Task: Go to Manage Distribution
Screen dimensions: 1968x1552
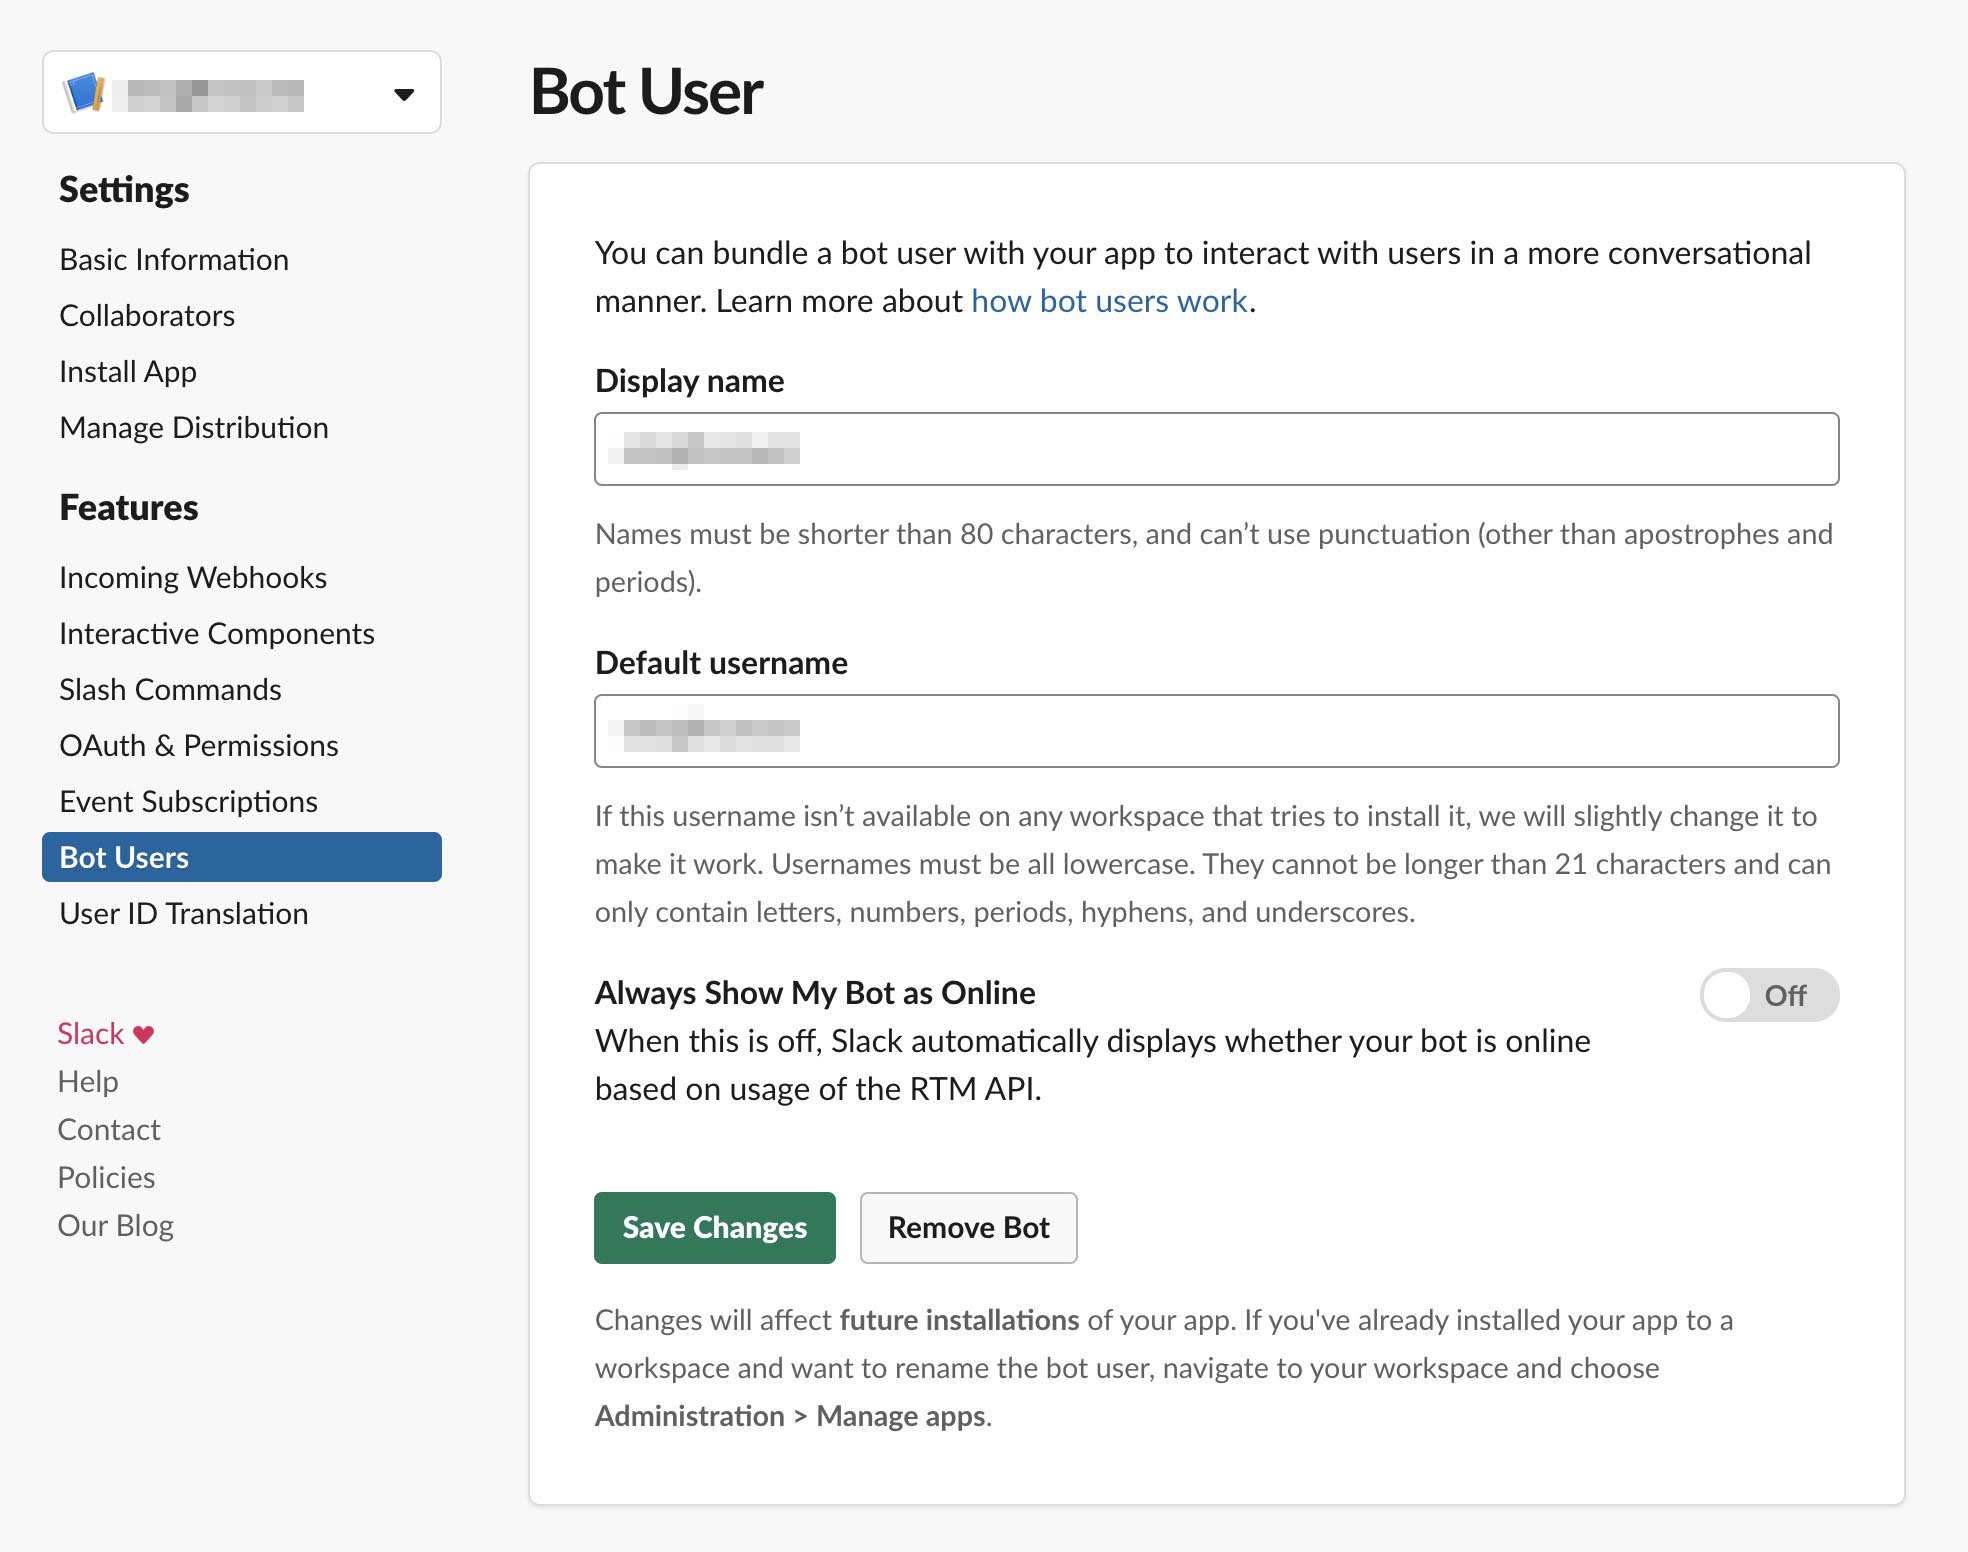Action: click(x=194, y=427)
